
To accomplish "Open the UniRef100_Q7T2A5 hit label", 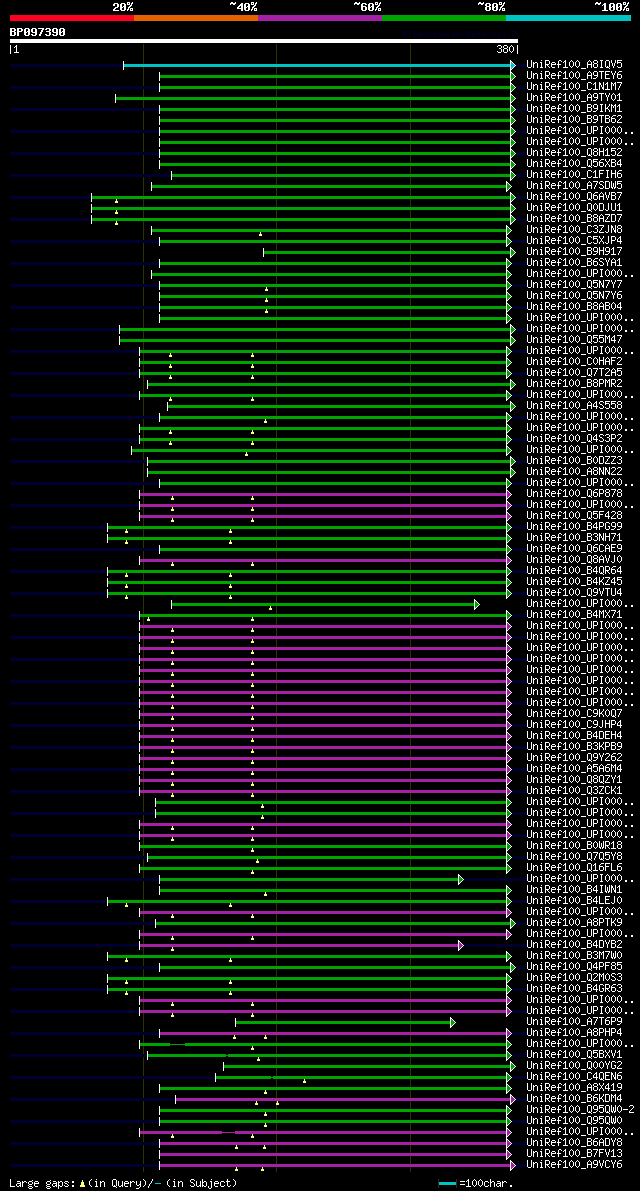I will 574,373.
